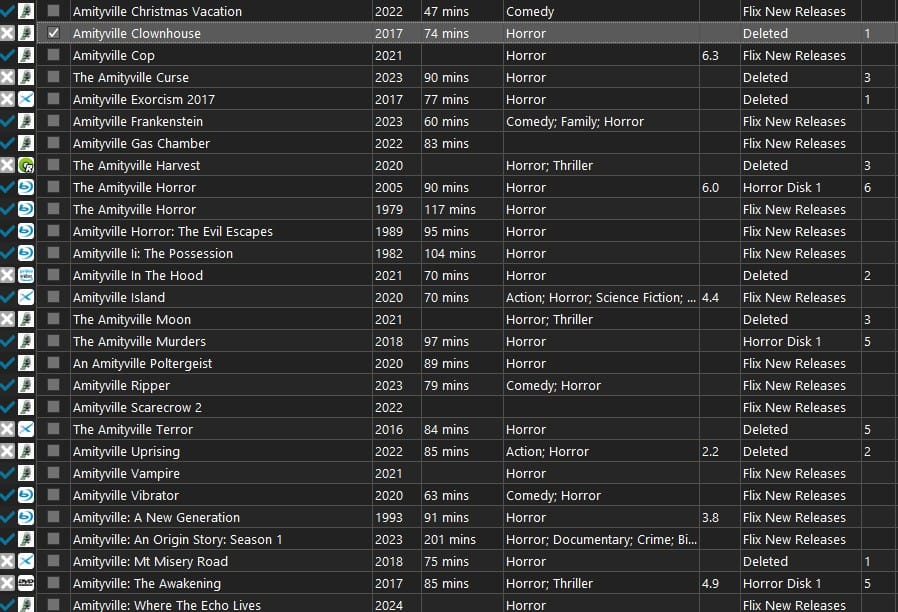Tick the checkbox for Amityville Frankenstein
The width and height of the screenshot is (898, 612).
click(x=53, y=122)
